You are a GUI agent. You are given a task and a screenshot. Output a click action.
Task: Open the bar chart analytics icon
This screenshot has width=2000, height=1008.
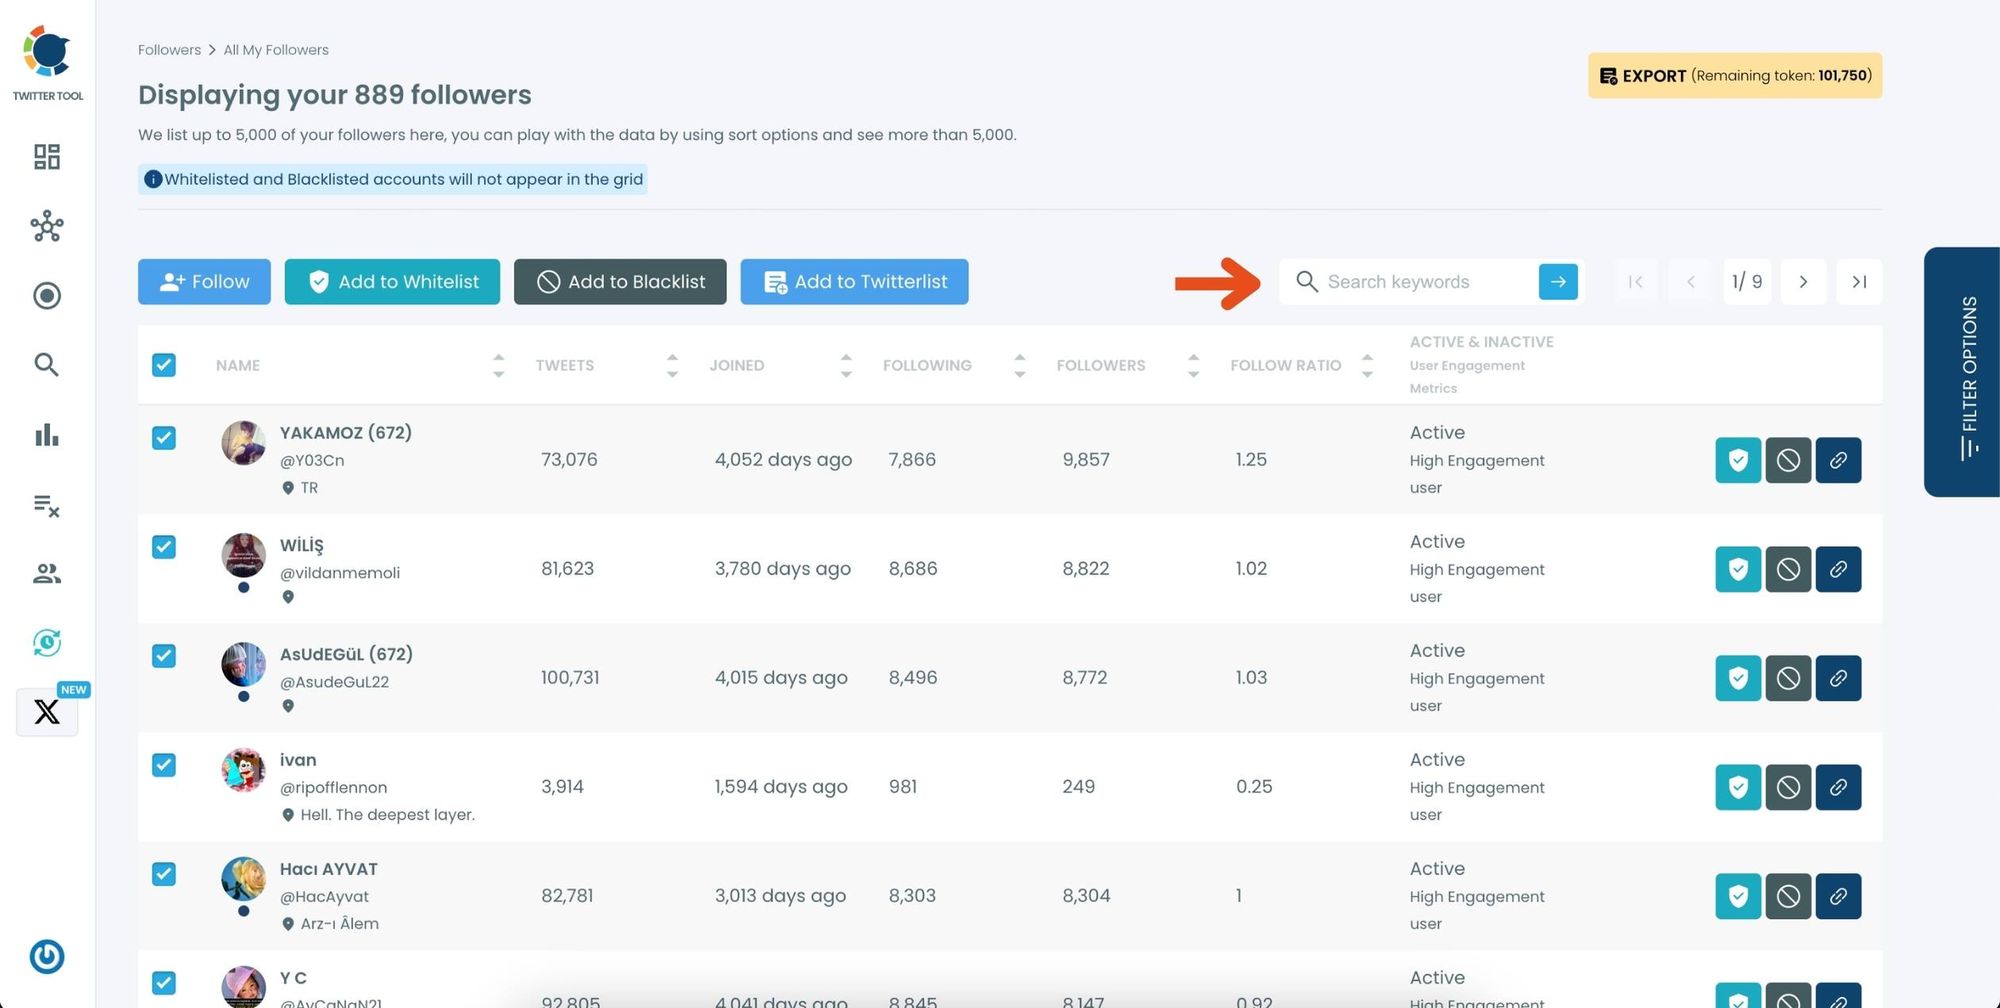pos(47,434)
